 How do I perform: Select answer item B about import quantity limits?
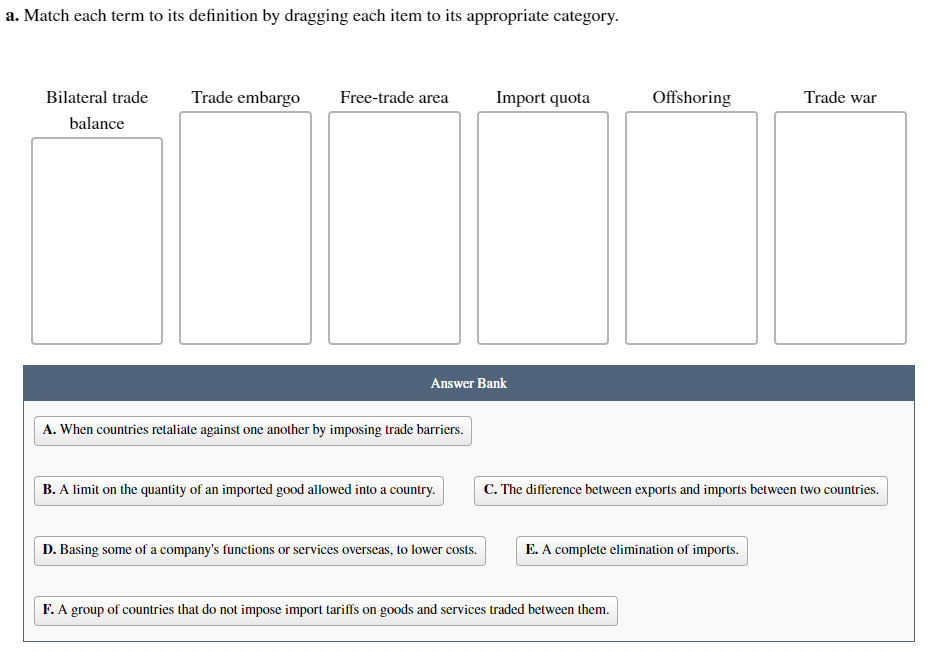[x=239, y=490]
